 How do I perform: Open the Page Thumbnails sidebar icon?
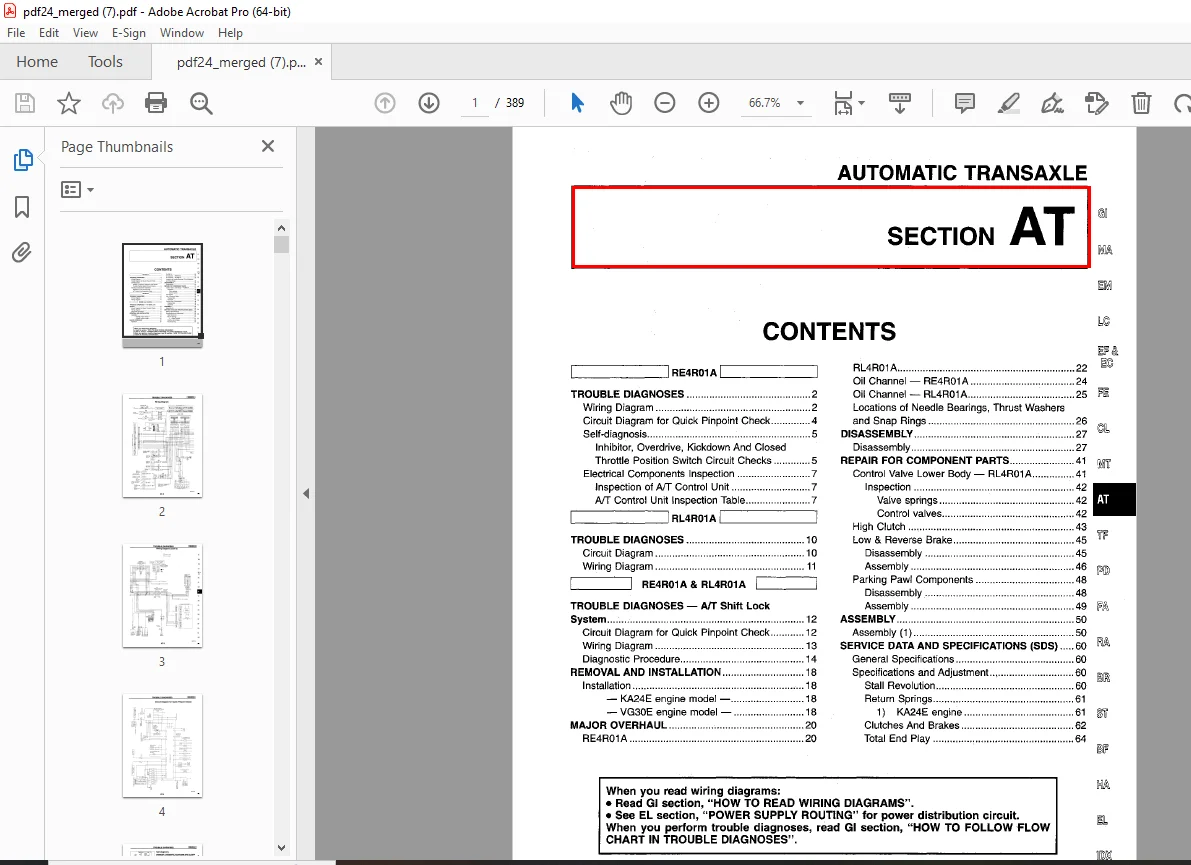click(23, 159)
